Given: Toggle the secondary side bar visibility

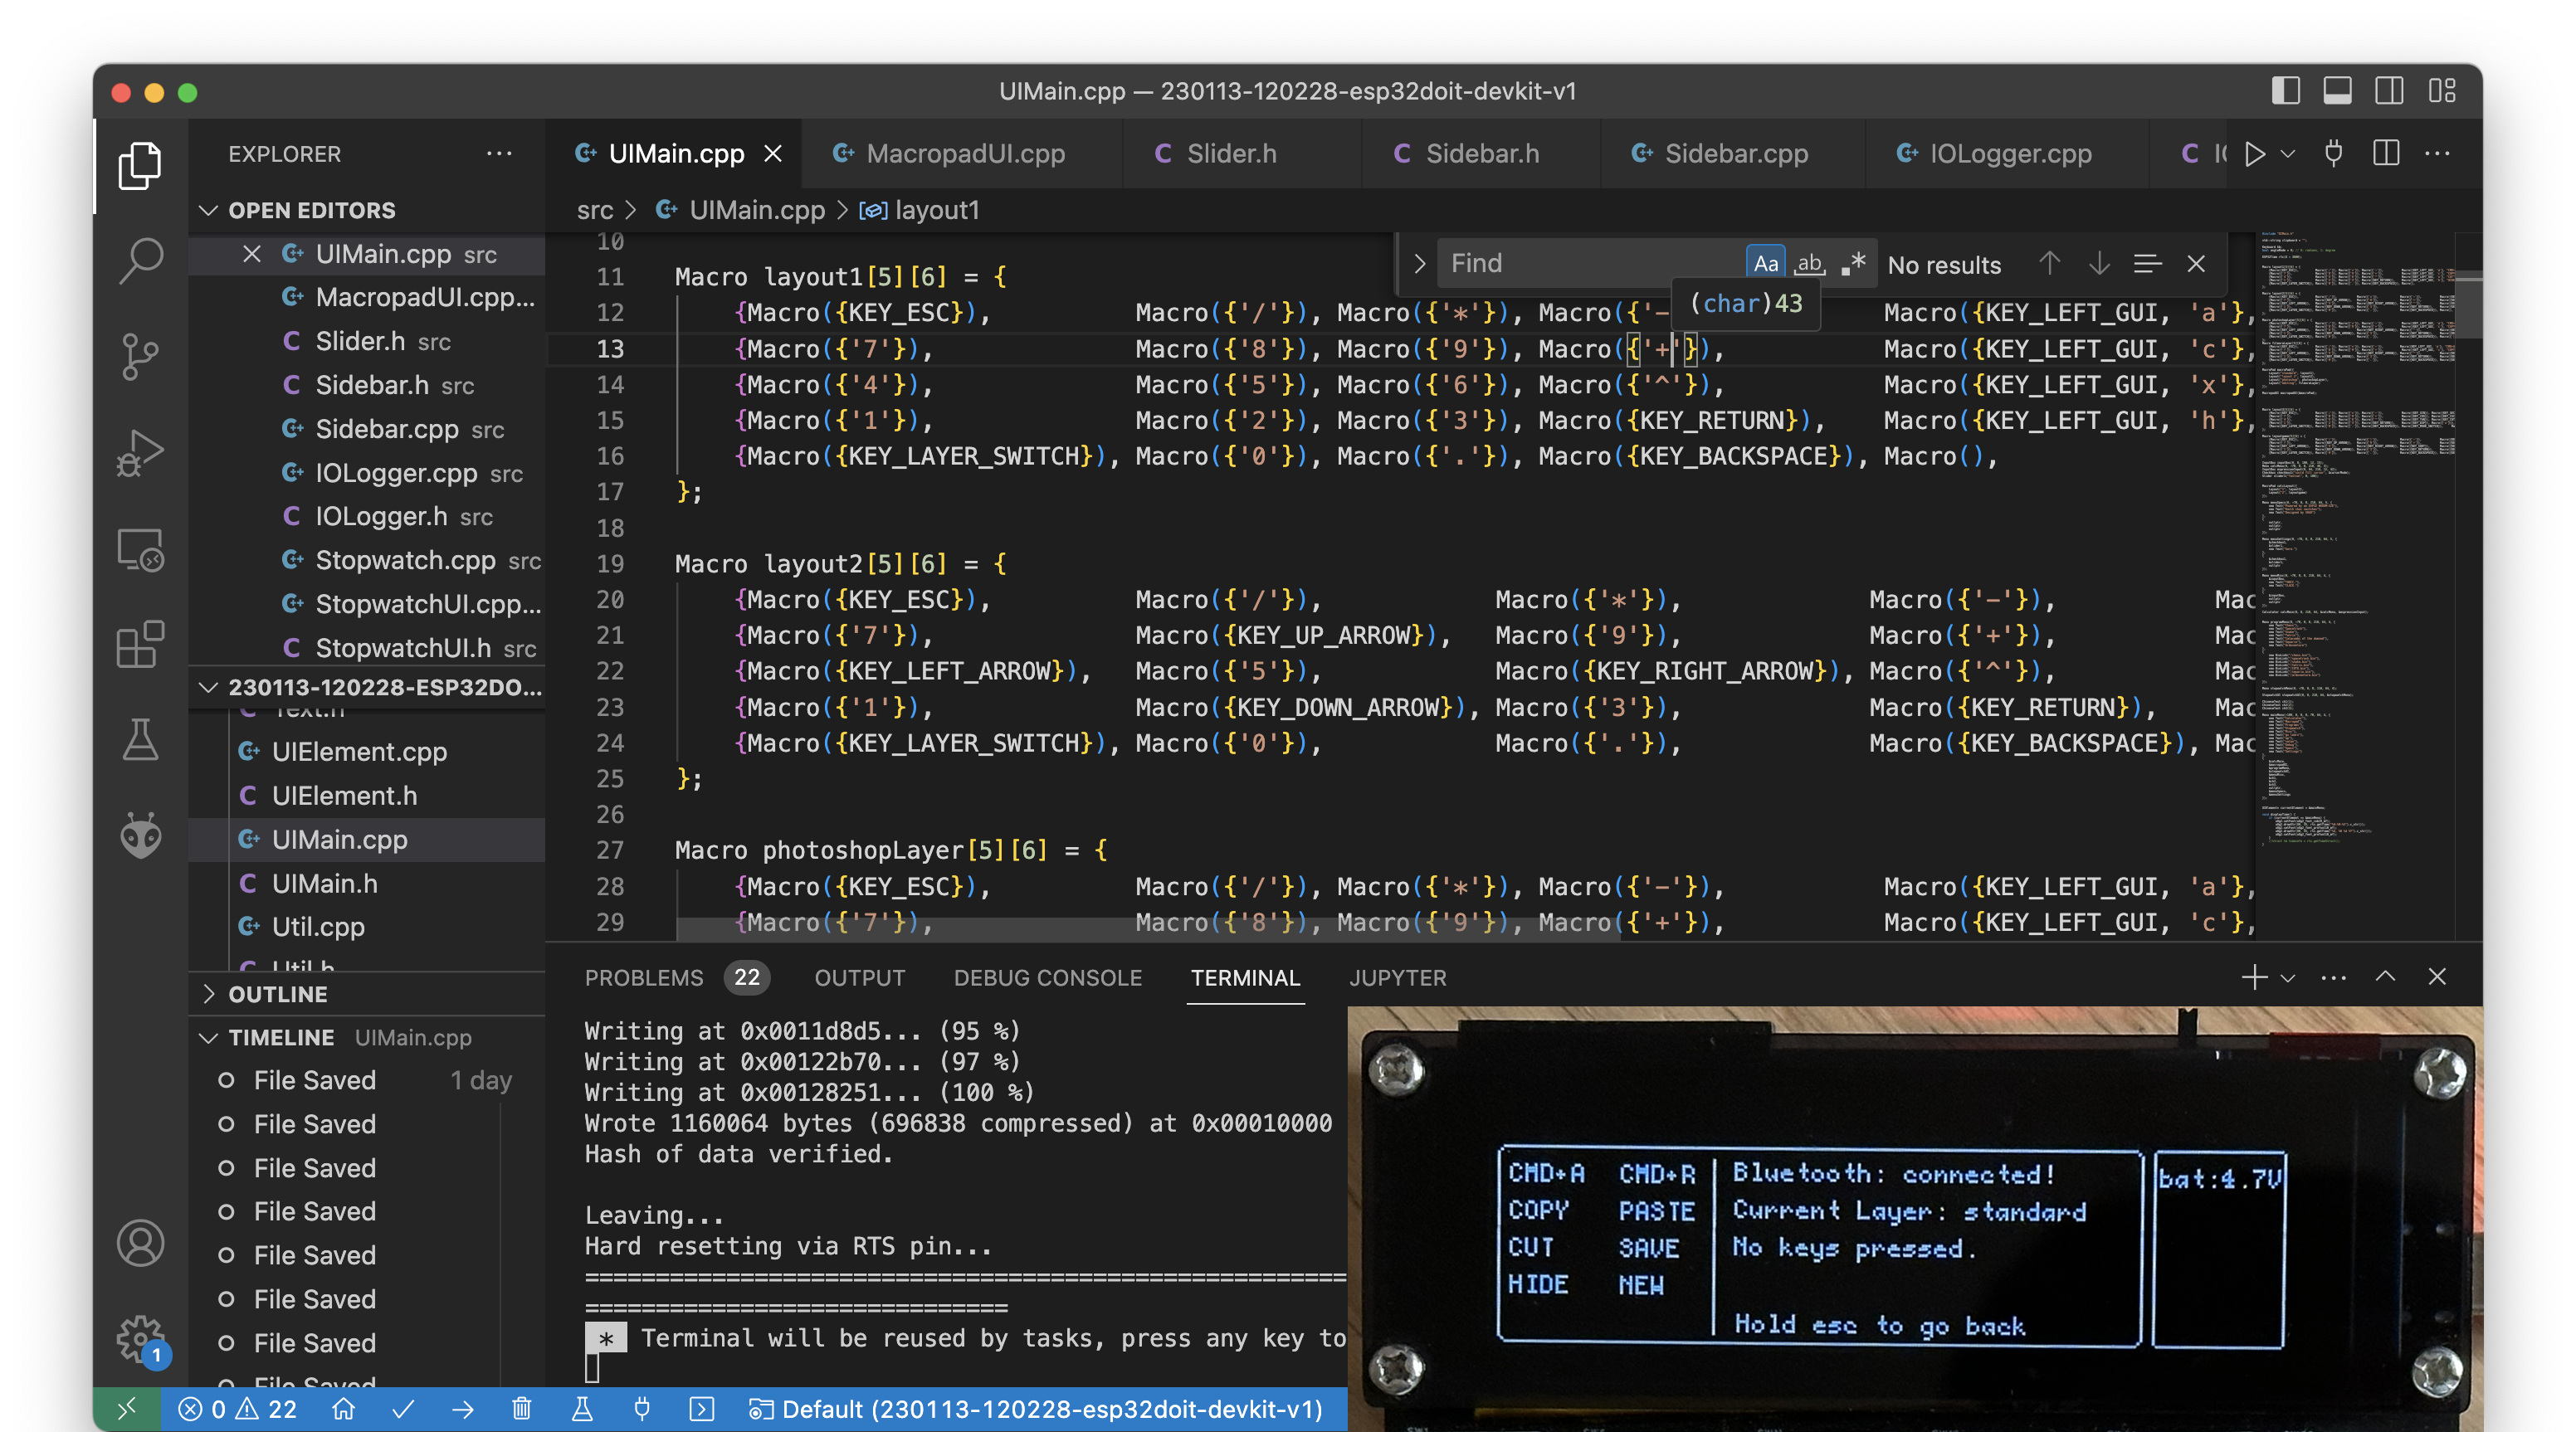Looking at the screenshot, I should (x=2390, y=91).
